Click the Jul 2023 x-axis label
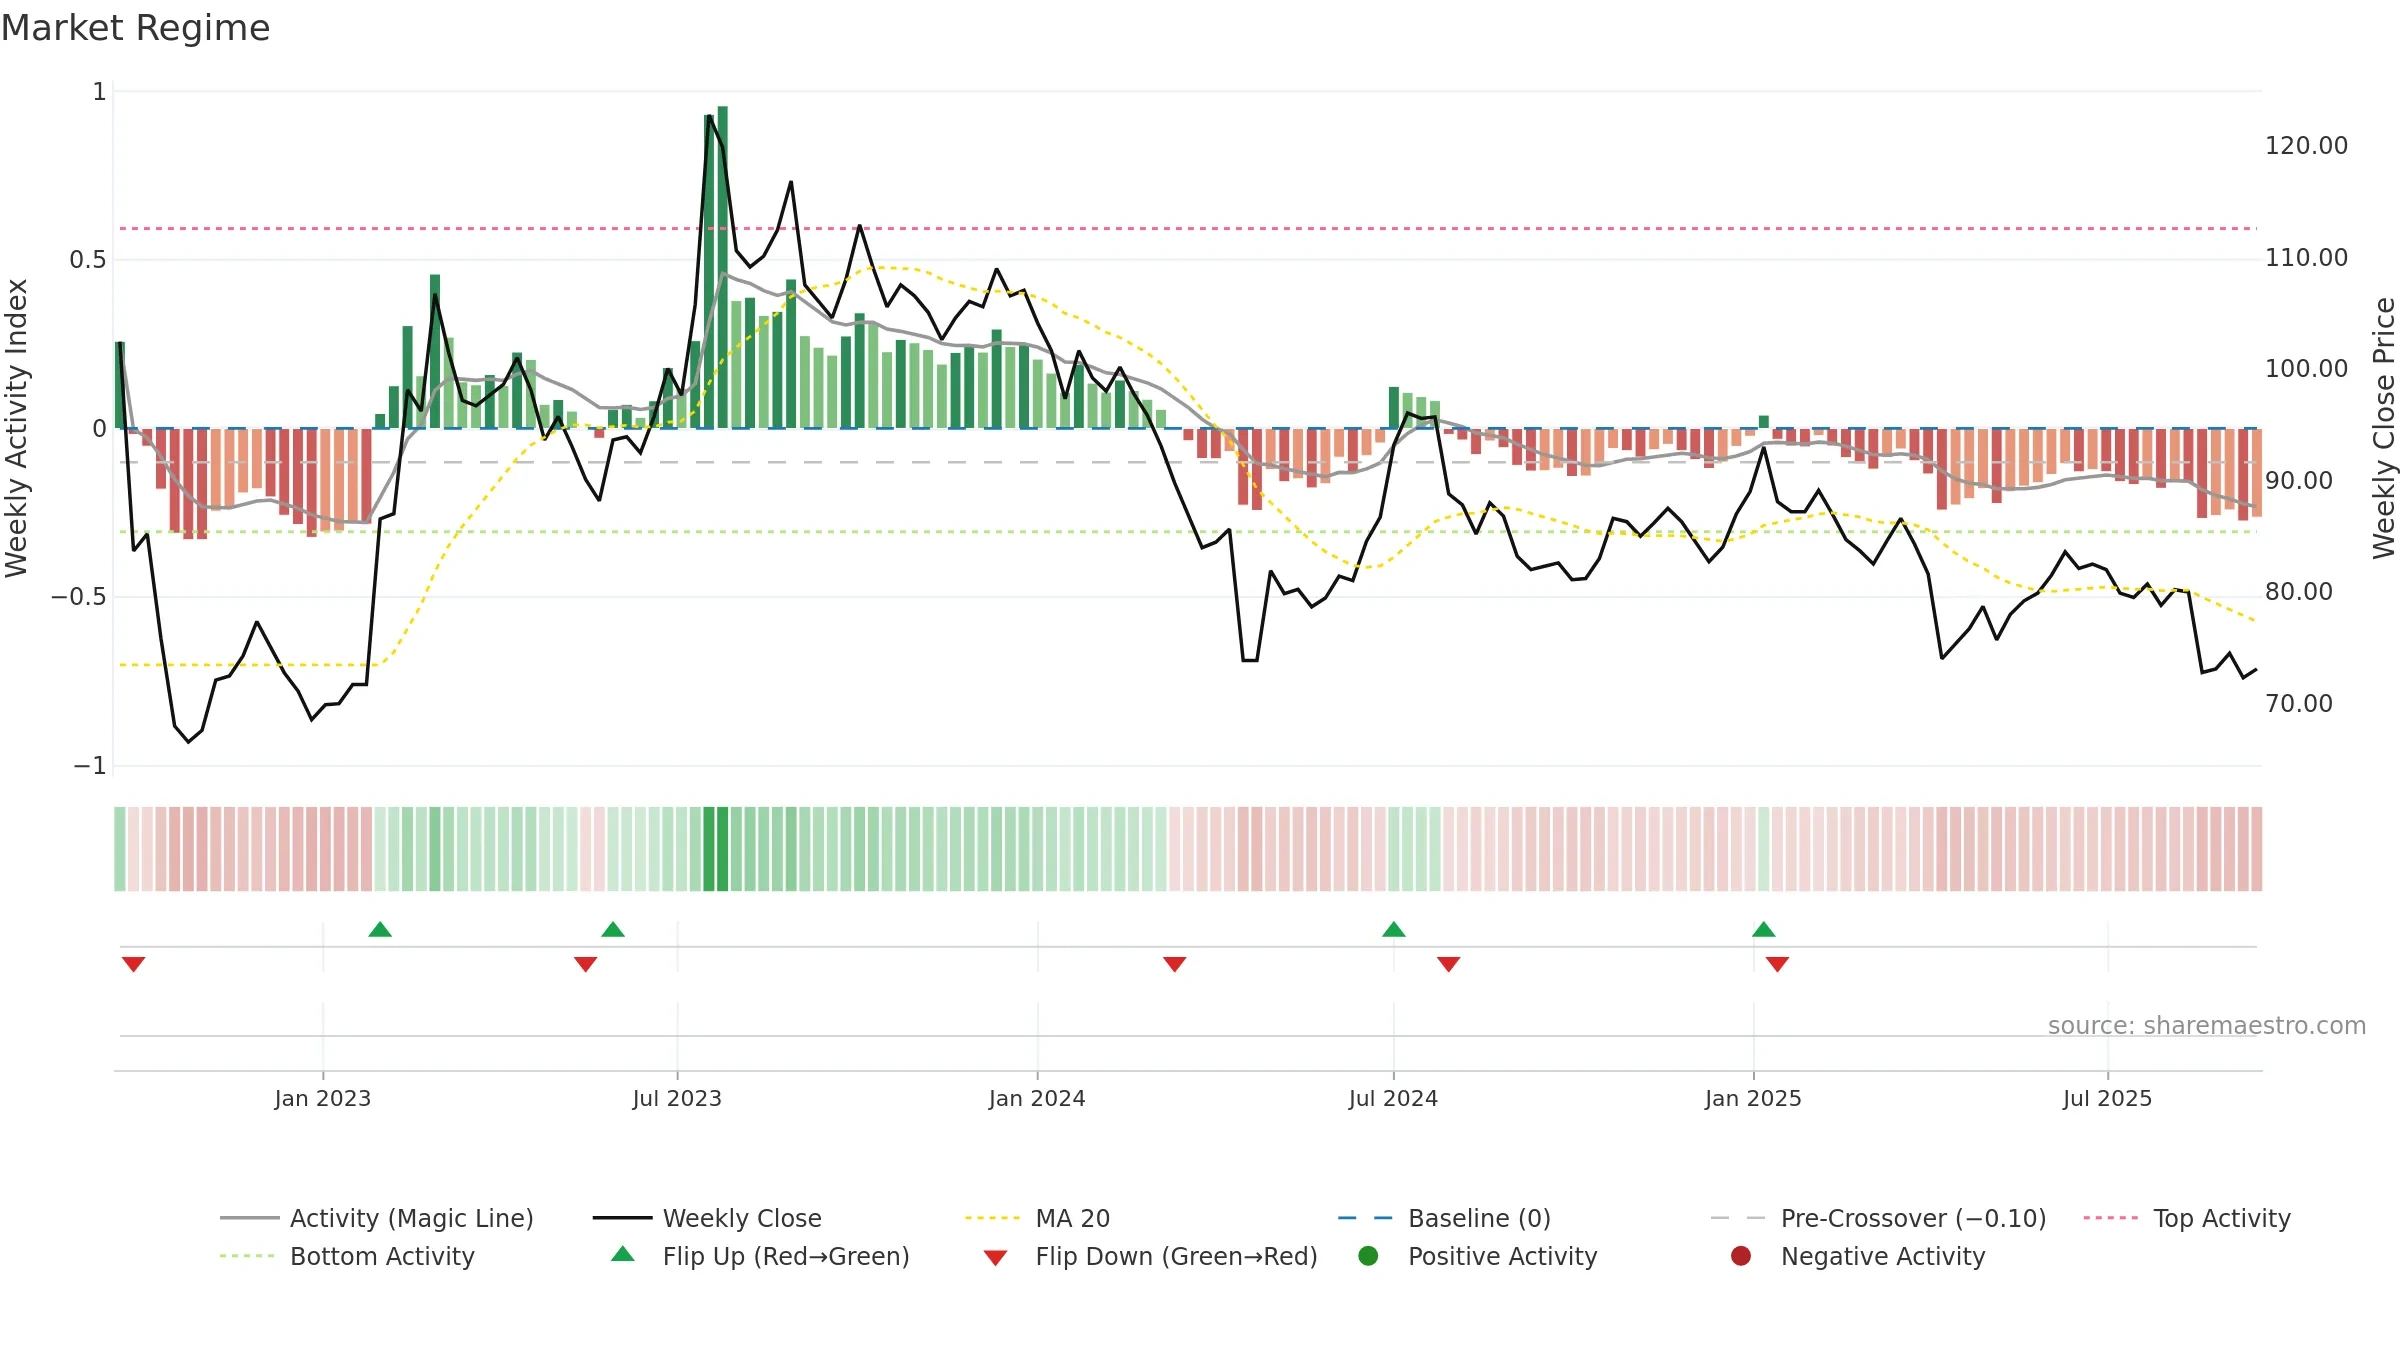 tap(677, 1098)
